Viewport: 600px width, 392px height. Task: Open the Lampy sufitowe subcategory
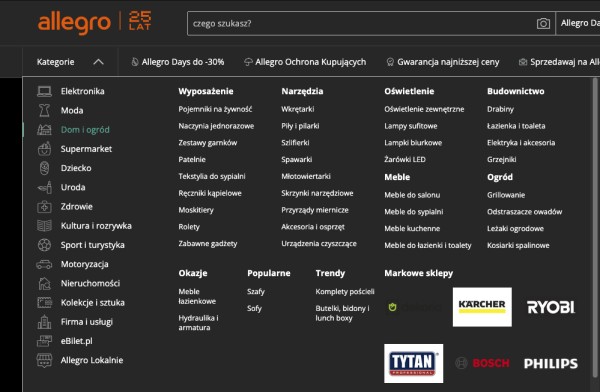point(411,126)
